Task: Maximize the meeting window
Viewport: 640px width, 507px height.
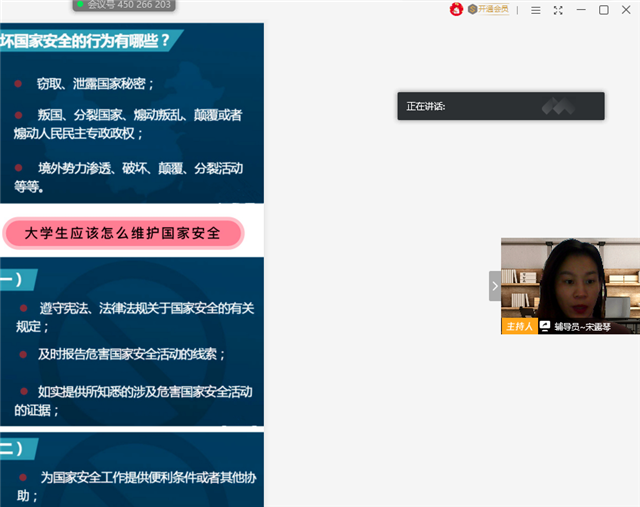Action: [603, 10]
